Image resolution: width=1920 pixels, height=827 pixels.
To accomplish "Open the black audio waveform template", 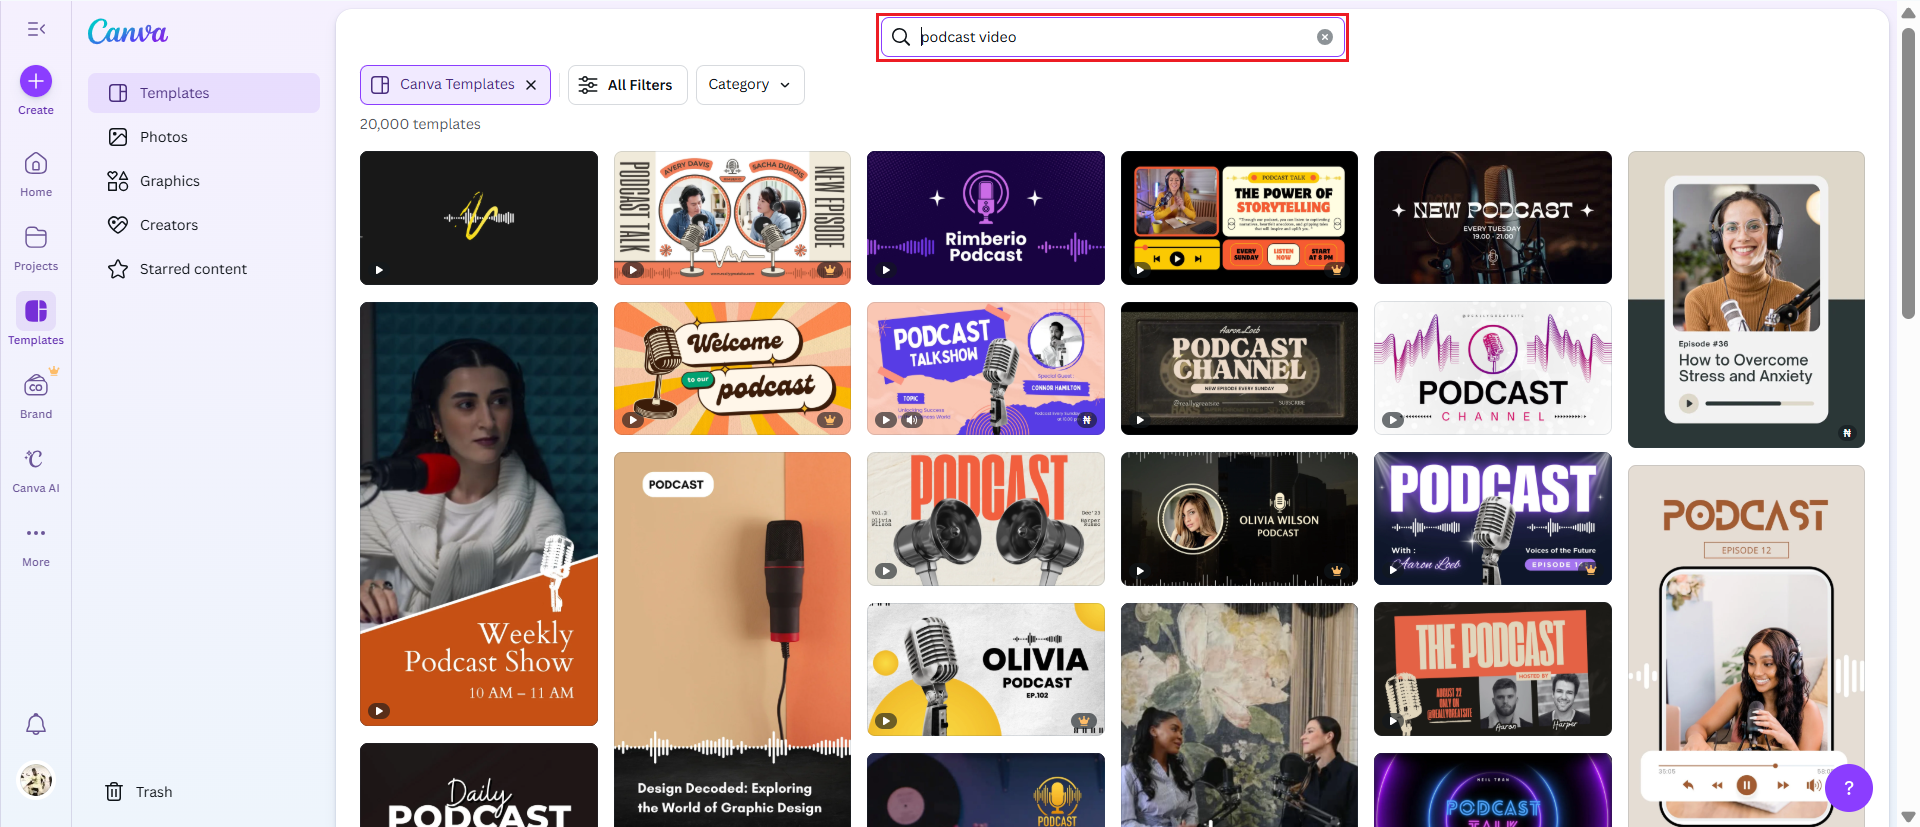I will pyautogui.click(x=479, y=218).
